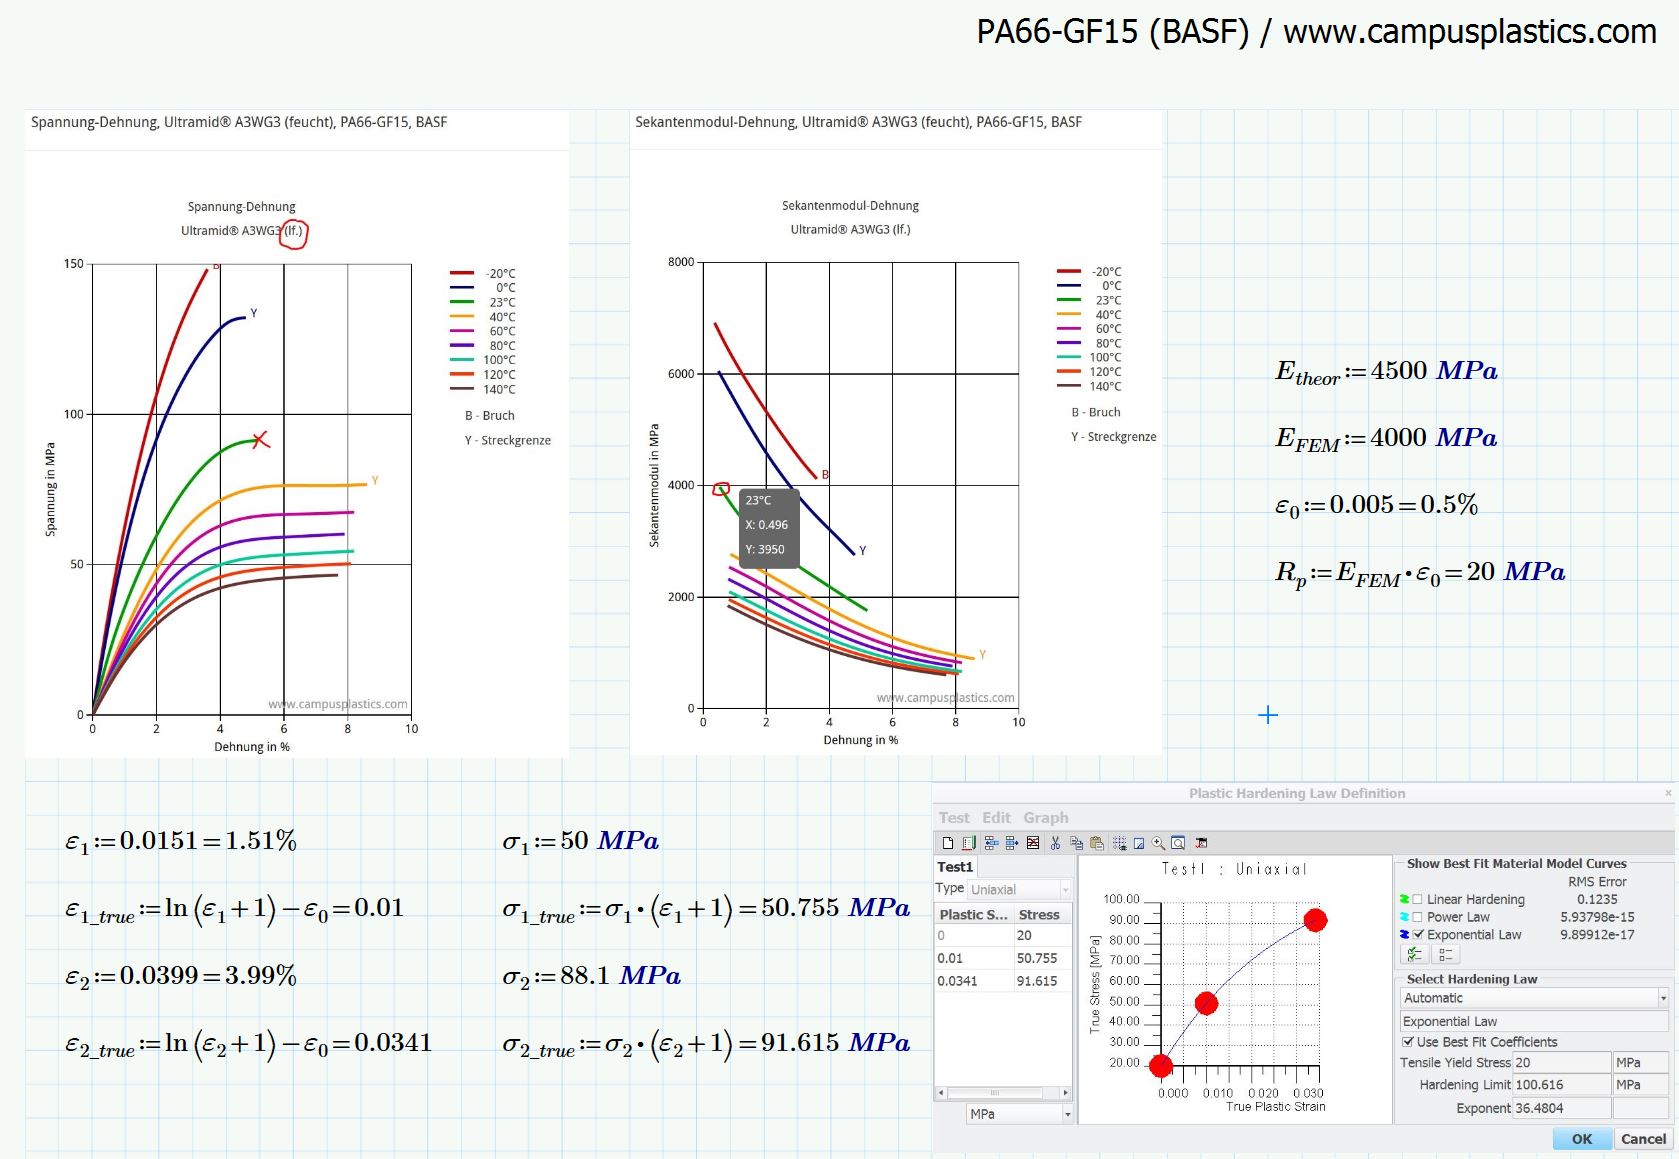Toggle the Use Best Fit Coefficients checkbox
Screen dimensions: 1679x1159
coord(1408,1042)
